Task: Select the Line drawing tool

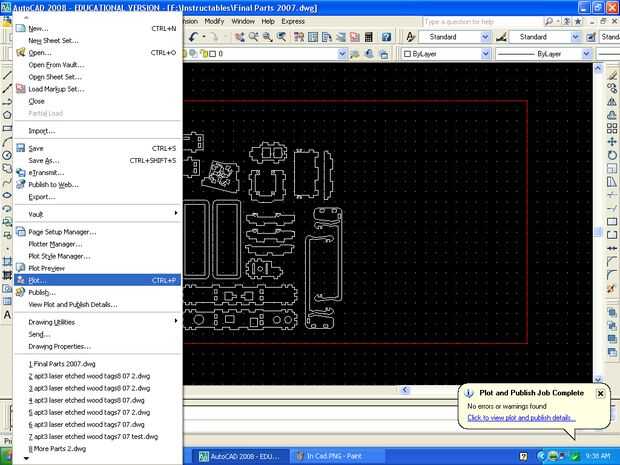Action: pyautogui.click(x=7, y=75)
